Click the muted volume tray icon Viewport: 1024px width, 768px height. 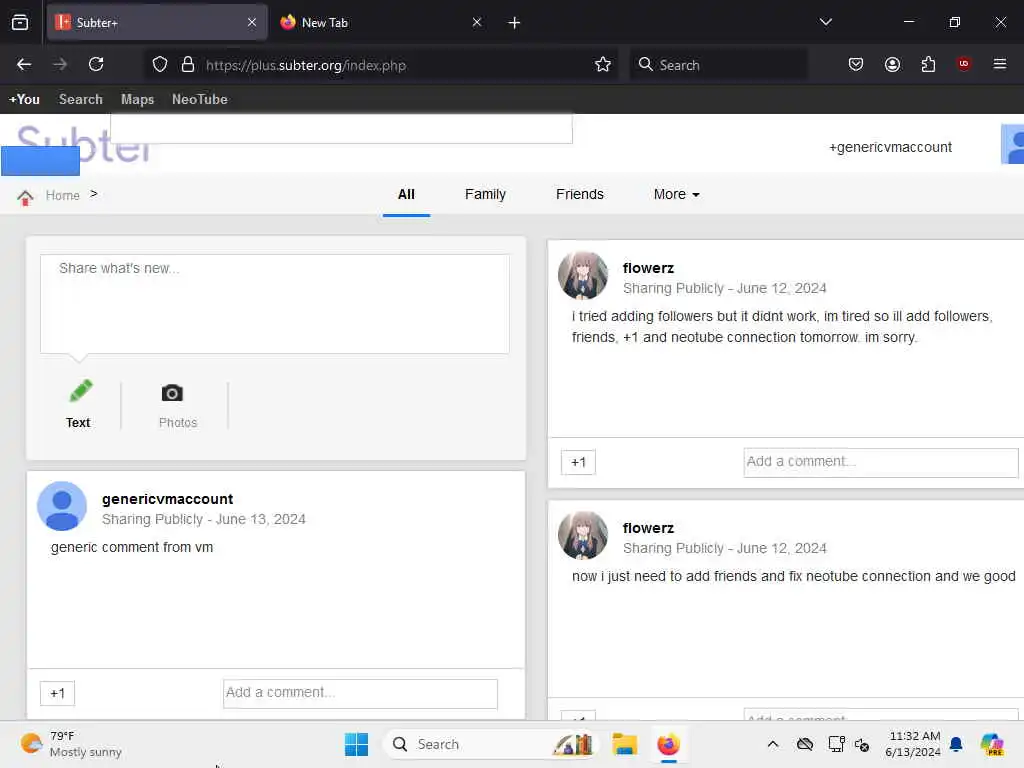pos(862,744)
